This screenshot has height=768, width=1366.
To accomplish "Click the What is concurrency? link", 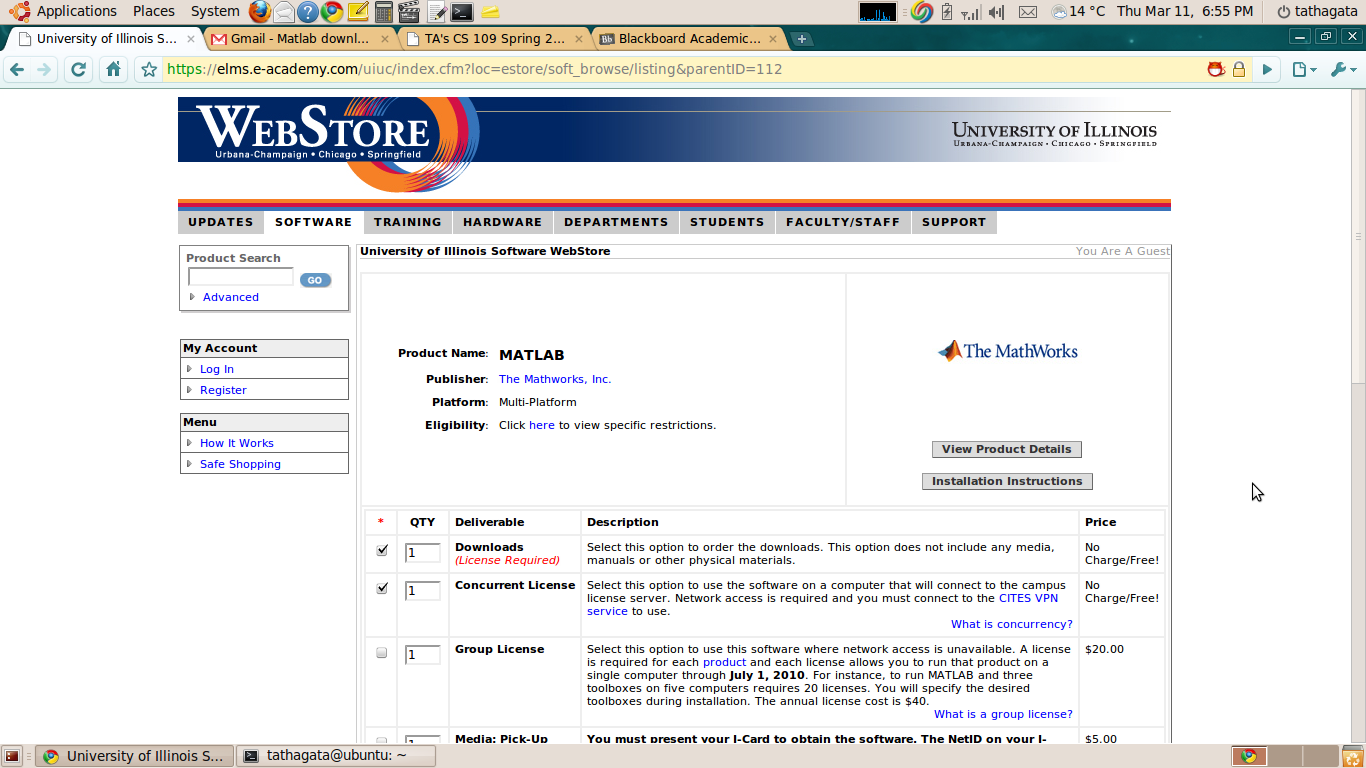I will point(1012,624).
